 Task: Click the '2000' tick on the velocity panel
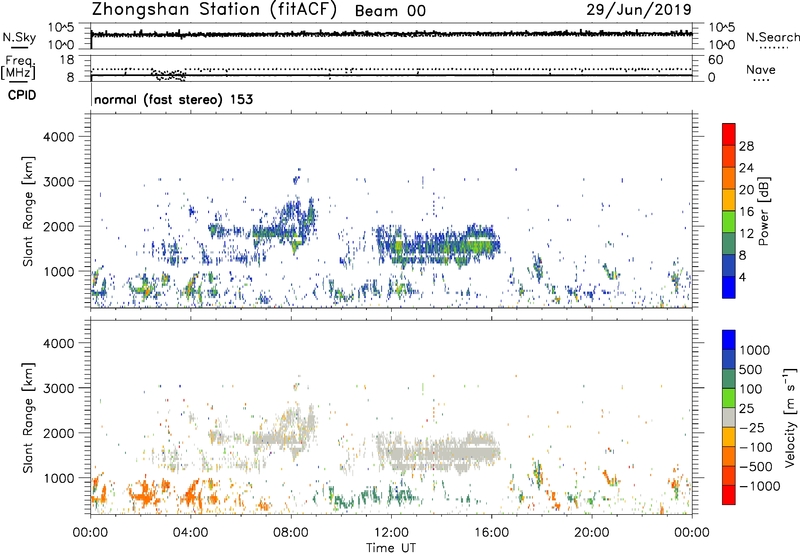pyautogui.click(x=59, y=433)
